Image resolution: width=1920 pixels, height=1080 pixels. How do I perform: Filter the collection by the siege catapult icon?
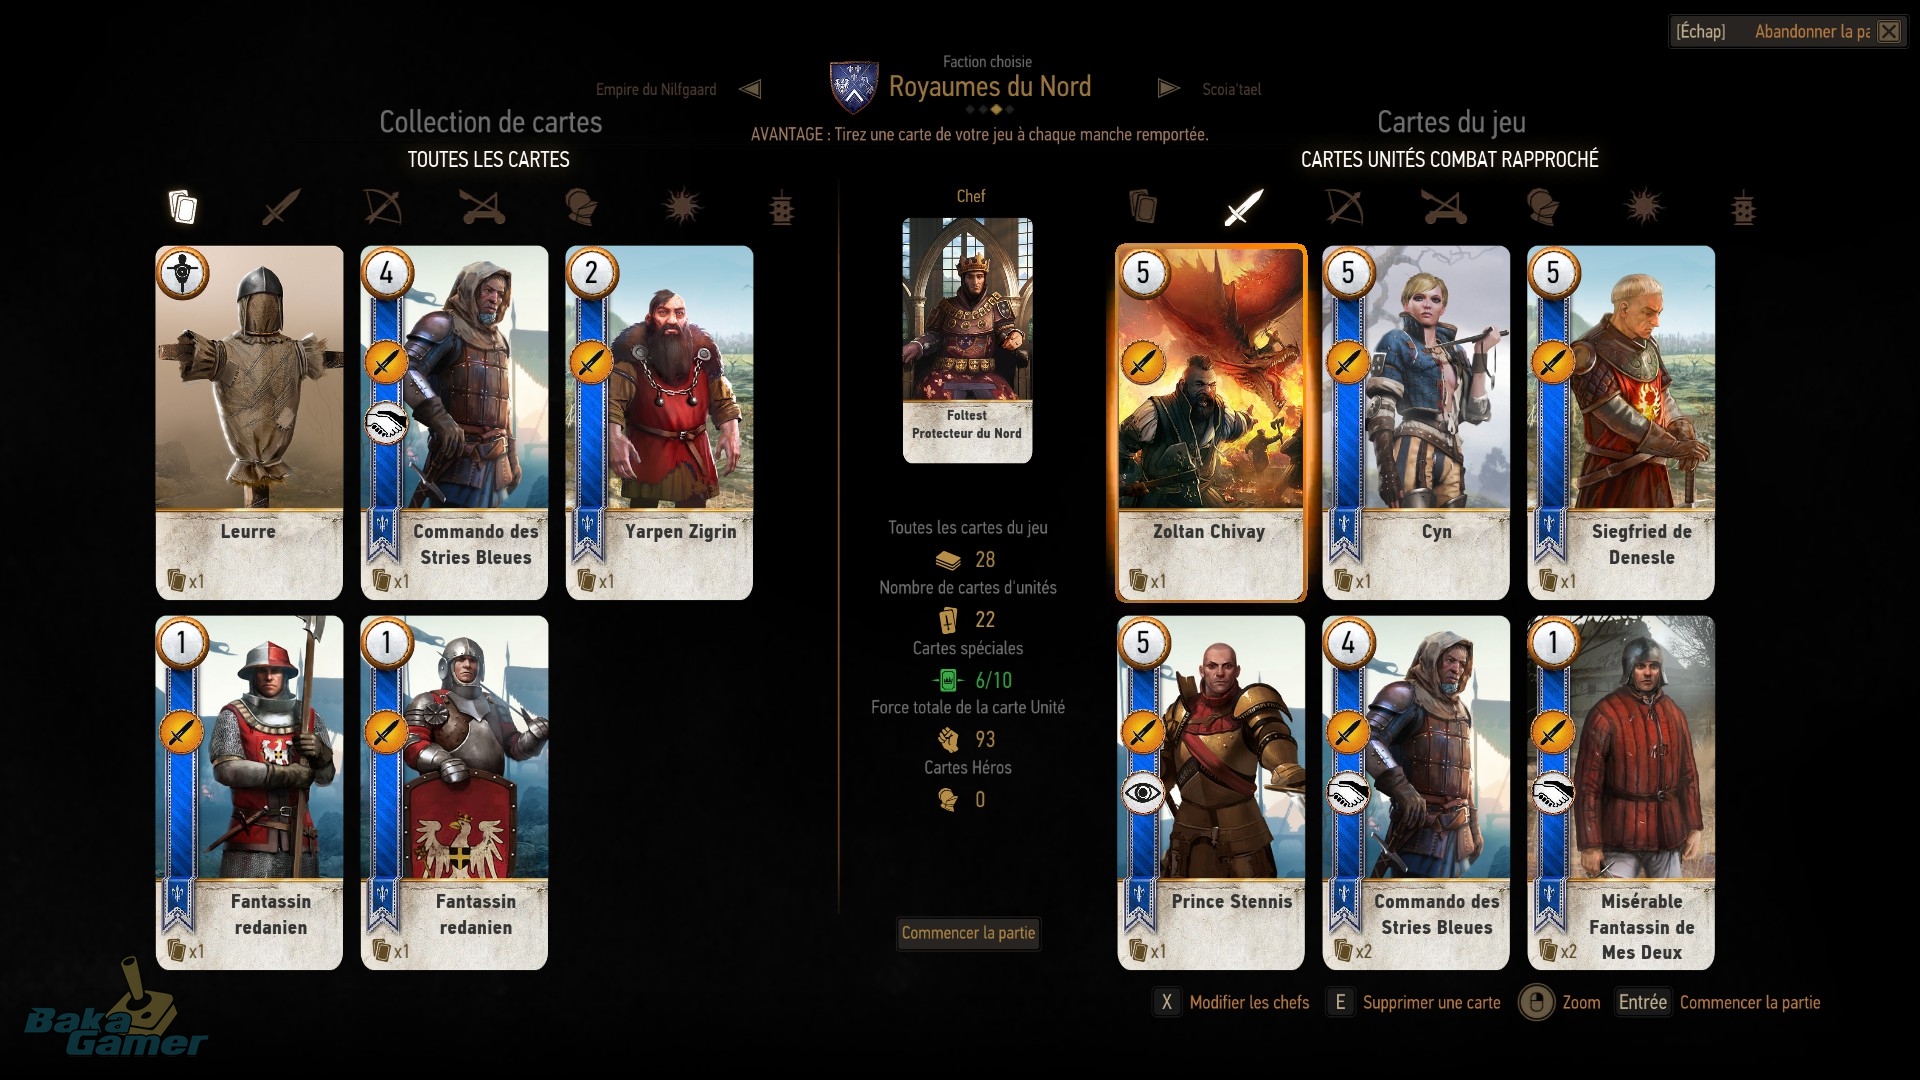pyautogui.click(x=482, y=207)
